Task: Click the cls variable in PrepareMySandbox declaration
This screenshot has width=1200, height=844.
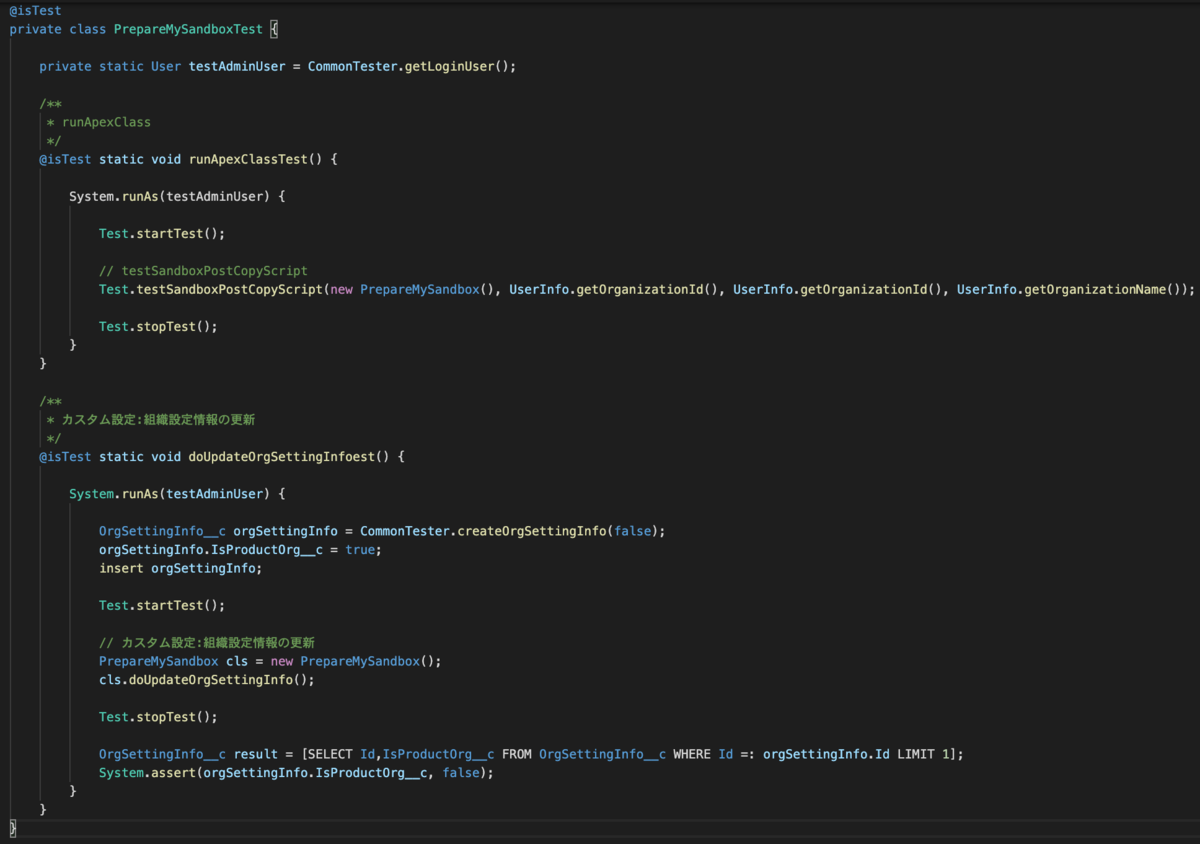Action: coord(237,661)
